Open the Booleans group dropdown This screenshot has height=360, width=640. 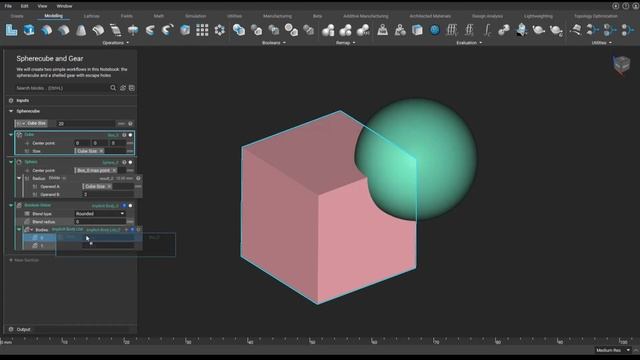point(273,43)
